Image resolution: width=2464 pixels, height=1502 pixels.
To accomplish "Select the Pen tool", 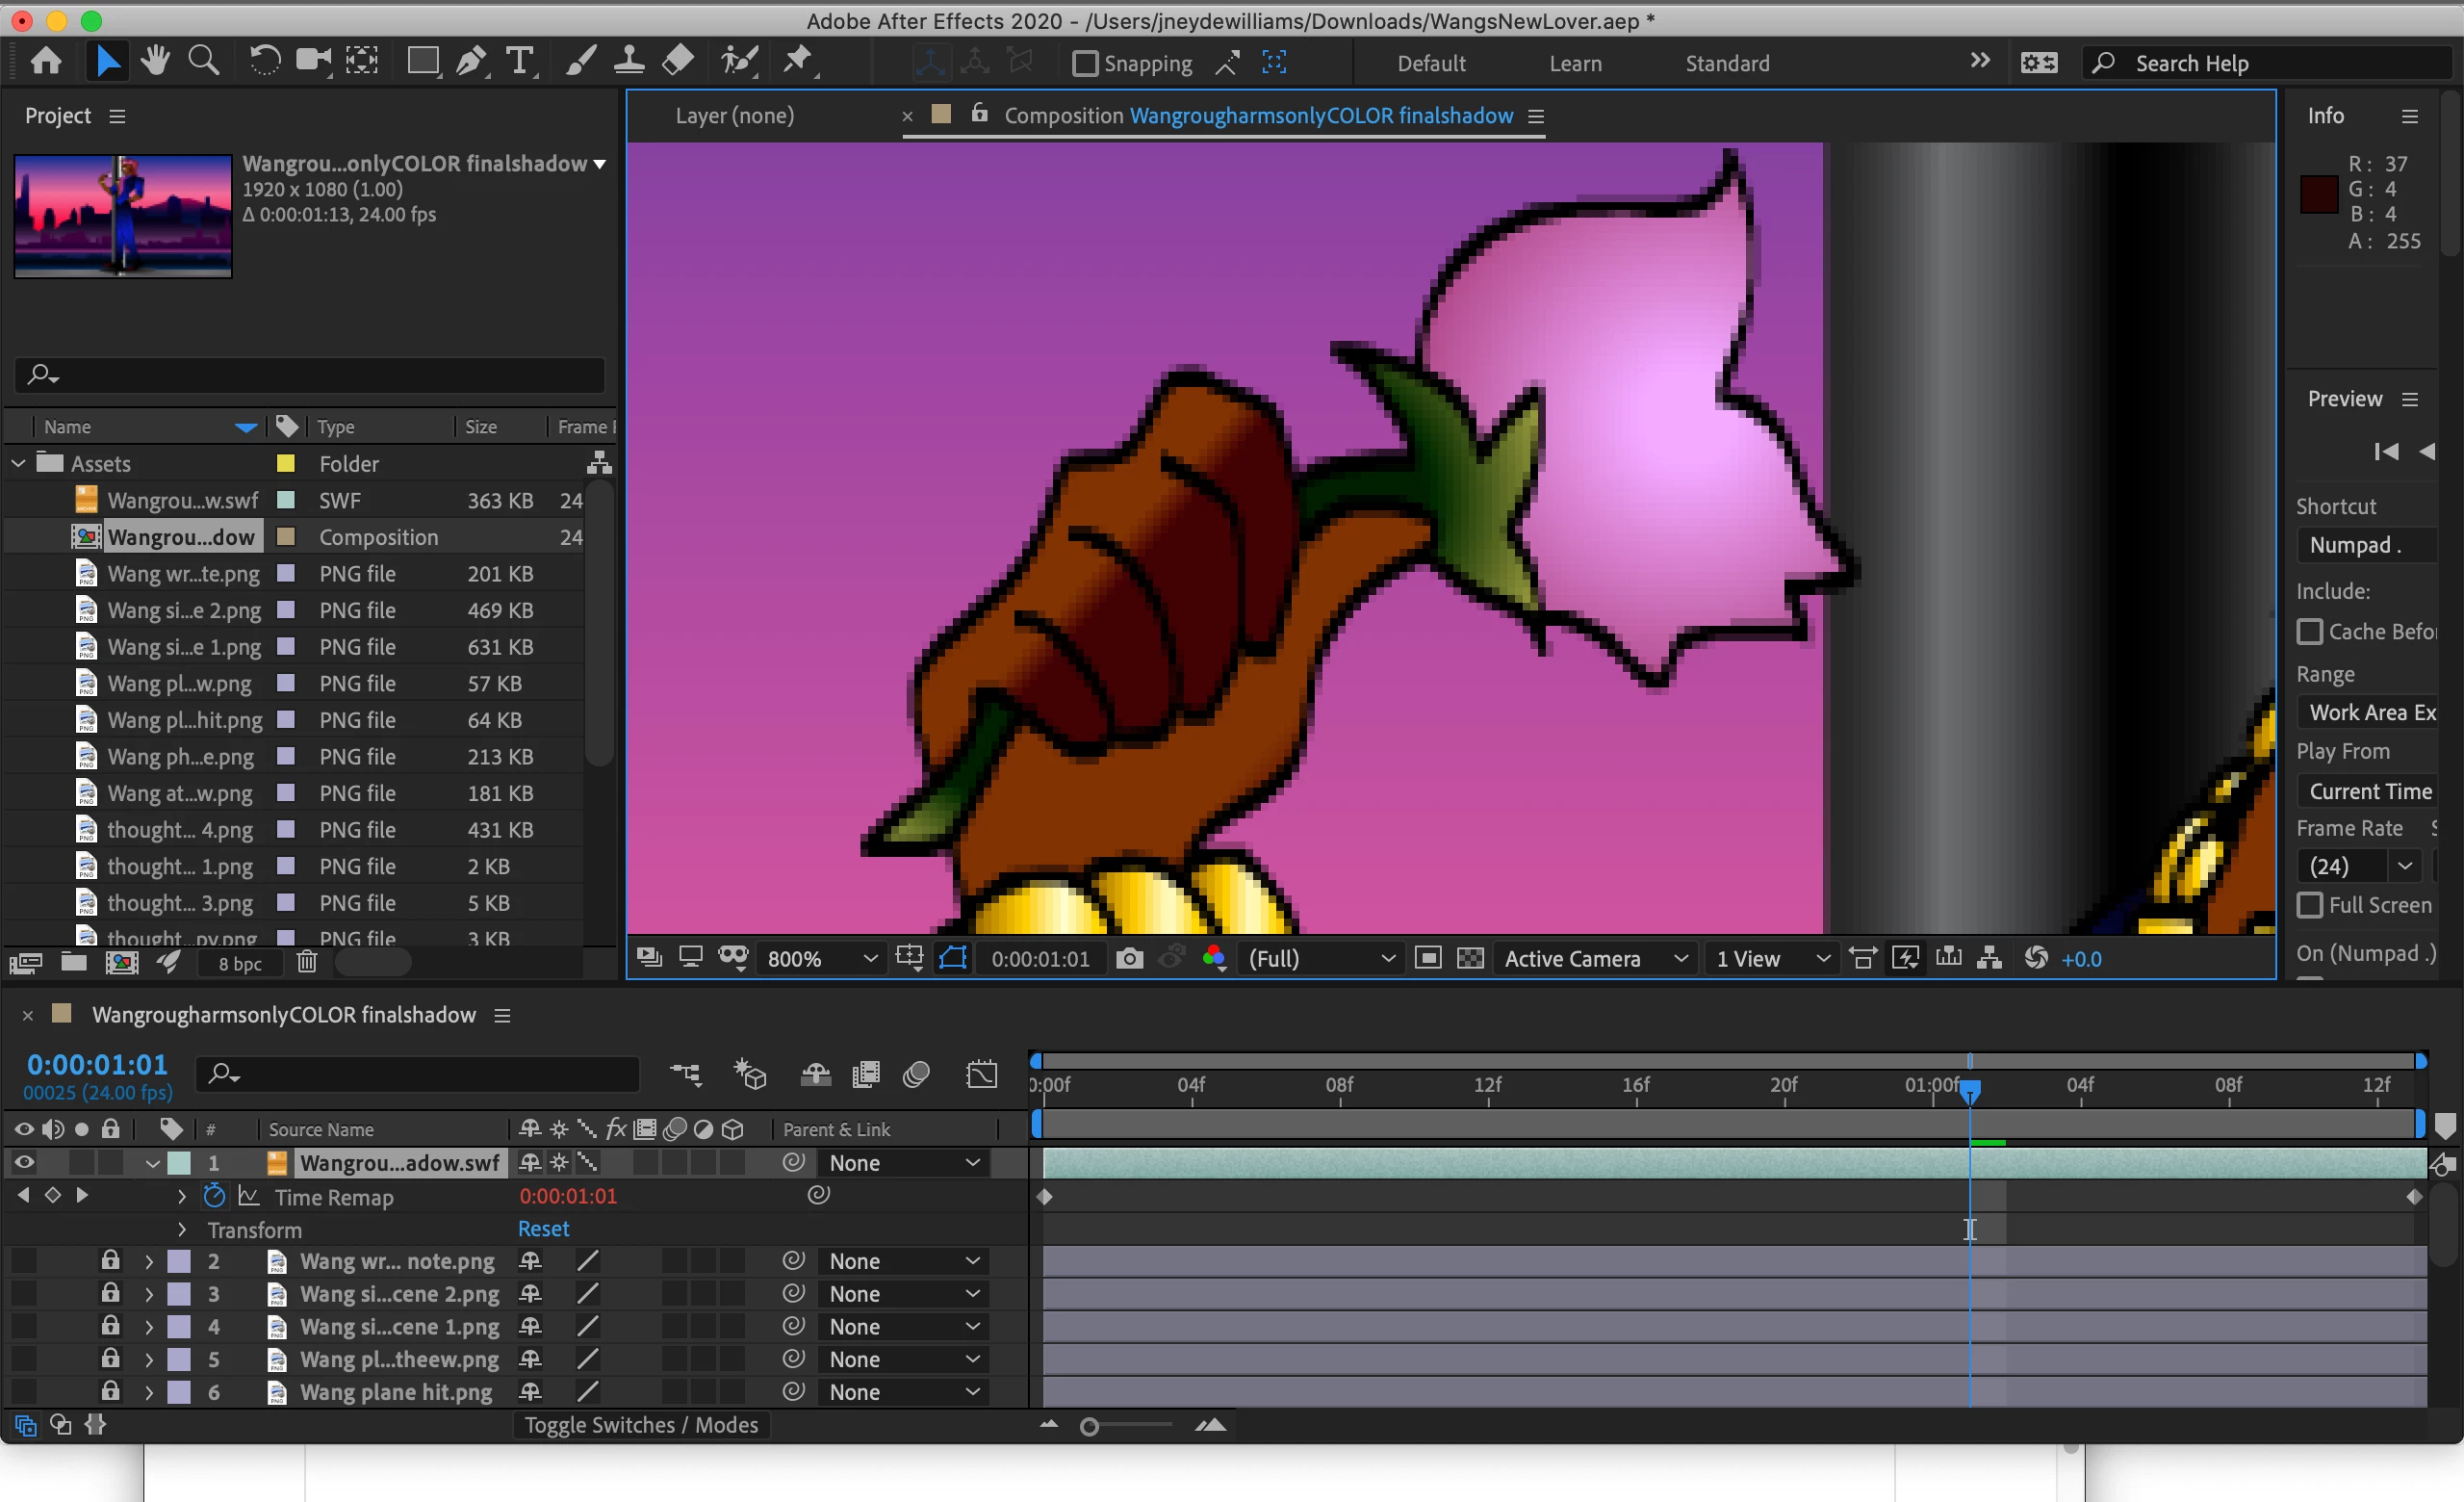I will click(471, 62).
